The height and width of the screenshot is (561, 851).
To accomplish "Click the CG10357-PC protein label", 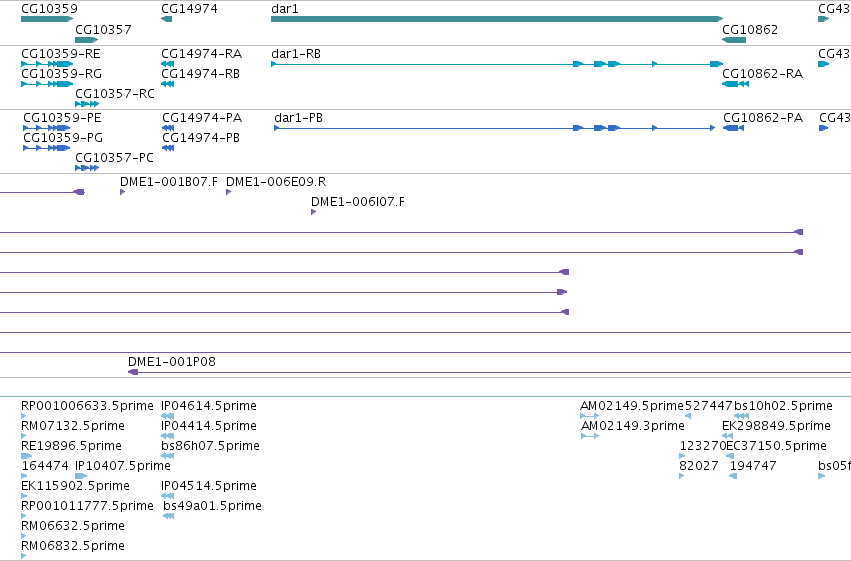I will point(115,158).
